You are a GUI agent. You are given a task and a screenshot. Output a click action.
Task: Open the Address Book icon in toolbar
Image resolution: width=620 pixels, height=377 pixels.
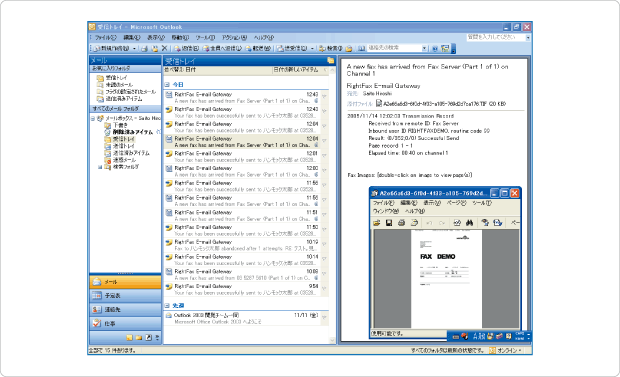click(x=361, y=48)
